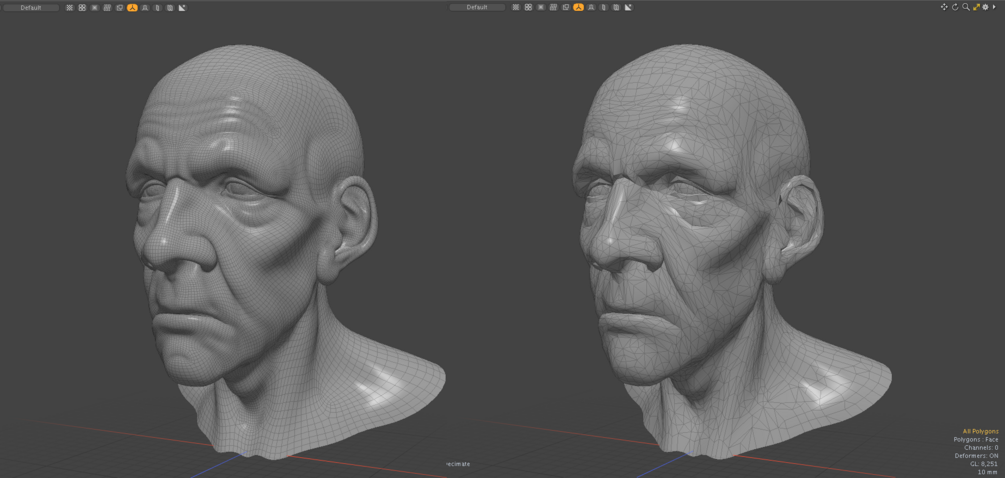The width and height of the screenshot is (1005, 478).
Task: Click the dotted grid icon in left viewport toolbar
Action: click(70, 8)
